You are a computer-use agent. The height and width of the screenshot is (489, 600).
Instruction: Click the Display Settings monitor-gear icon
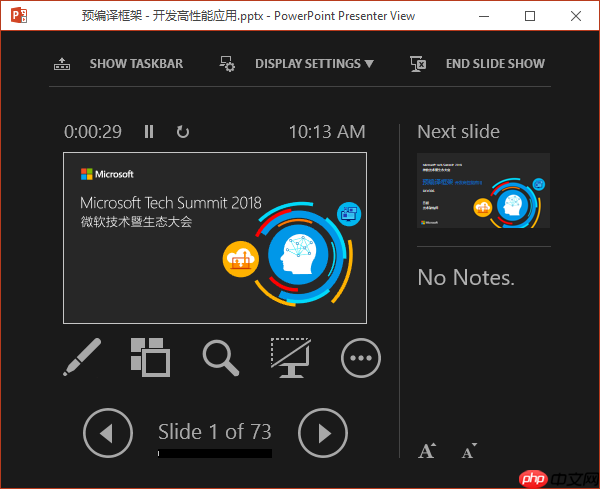click(227, 64)
